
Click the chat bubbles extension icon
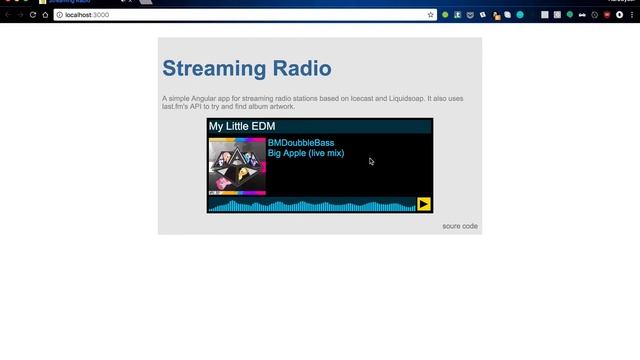[507, 15]
